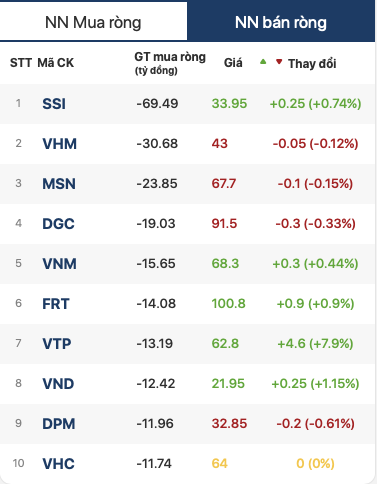The width and height of the screenshot is (377, 484).
Task: Click the Thay đổi column header
Action: click(312, 63)
